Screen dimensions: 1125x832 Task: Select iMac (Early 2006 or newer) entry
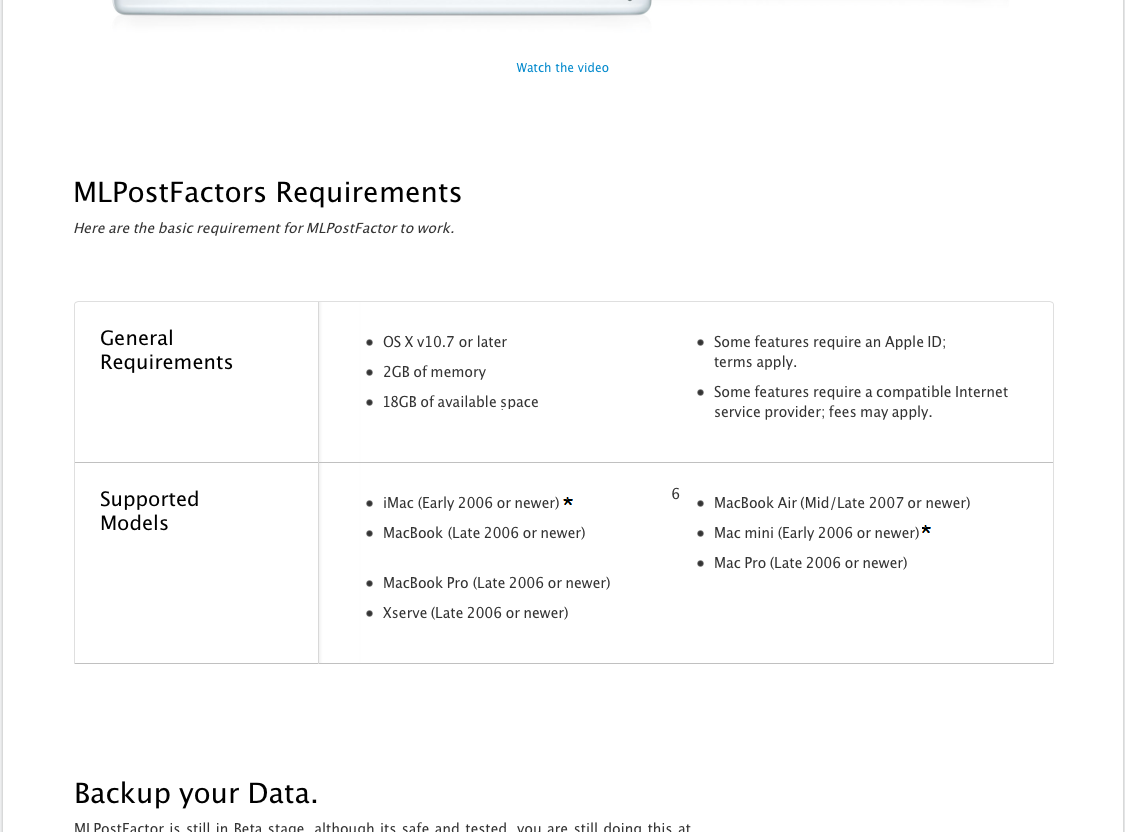point(471,503)
